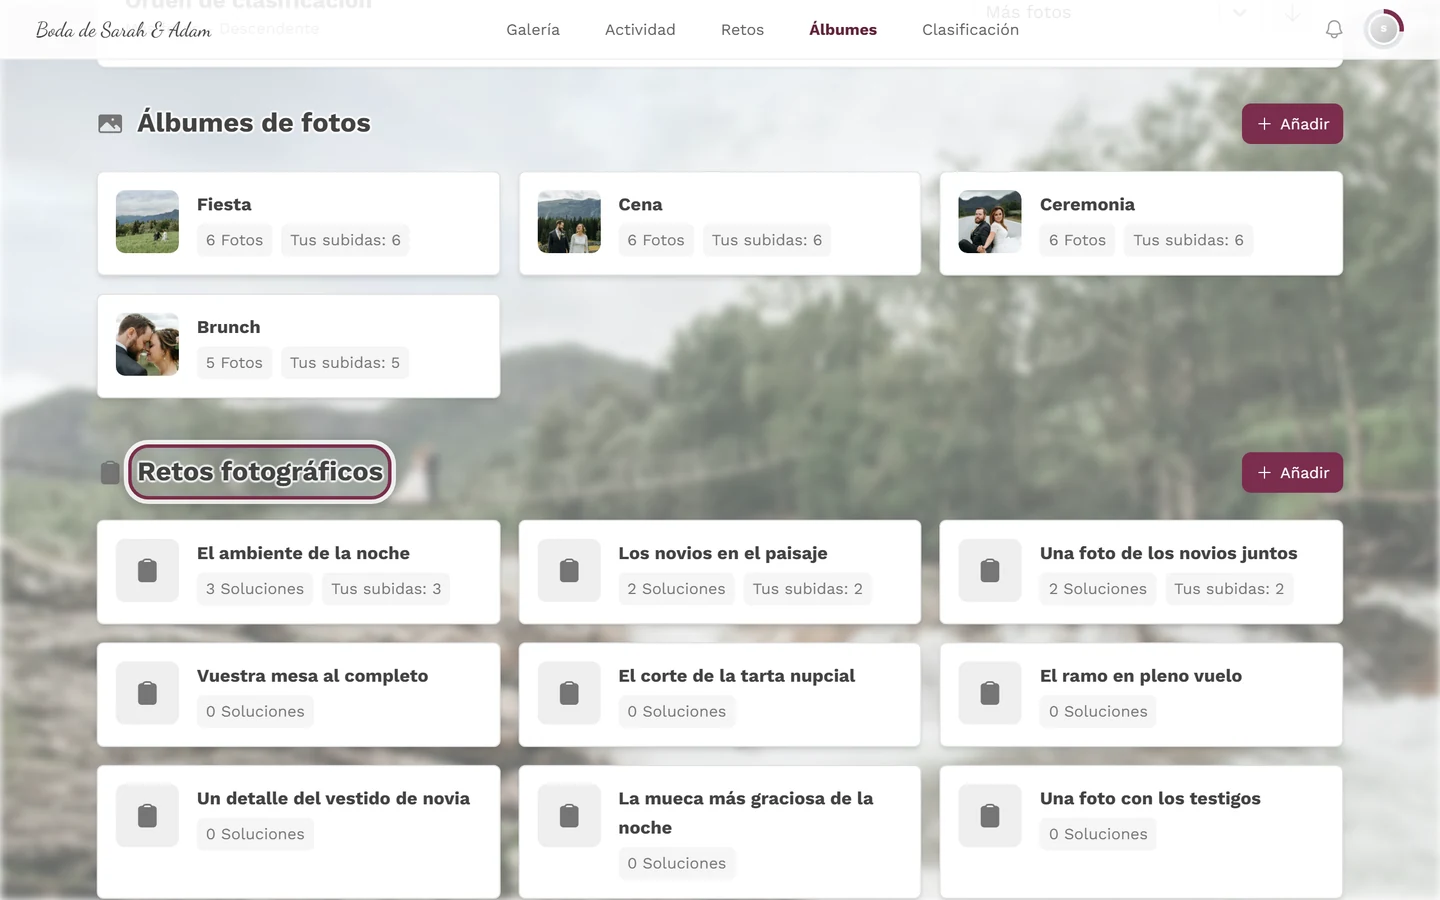The height and width of the screenshot is (900, 1440).
Task: Click clipboard icon on Los novios en el paisaje
Action: click(x=569, y=570)
